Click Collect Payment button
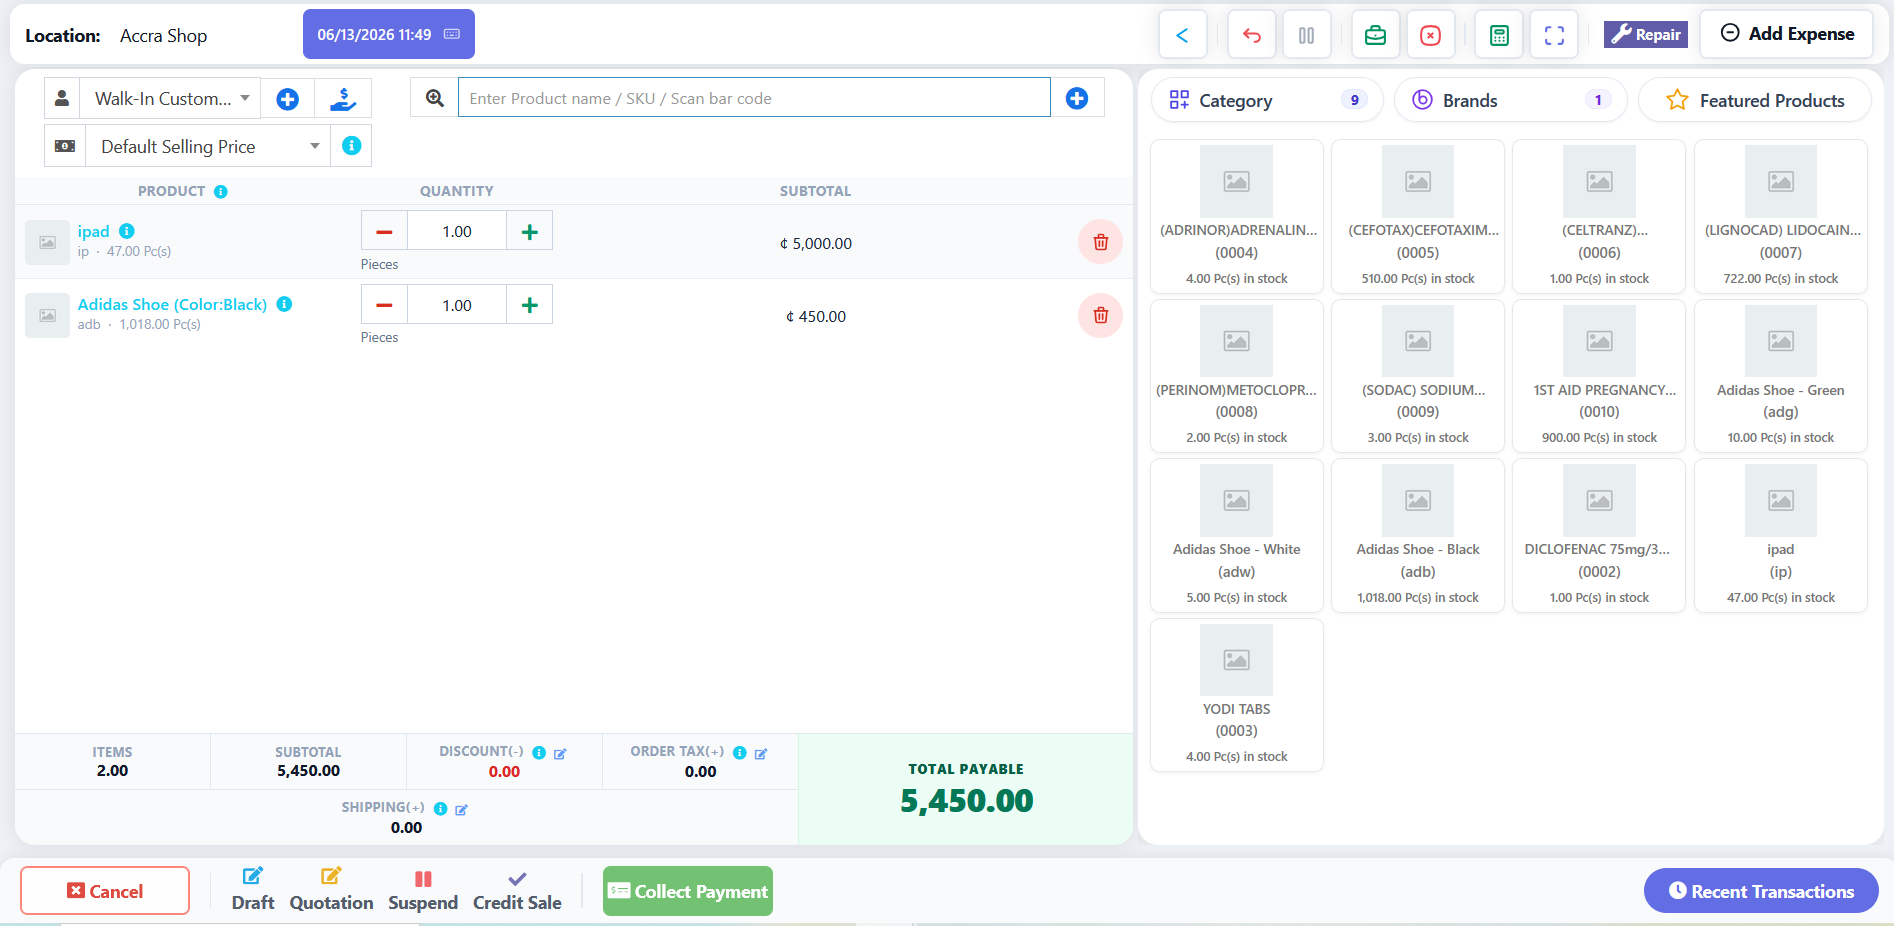1894x926 pixels. 688,891
